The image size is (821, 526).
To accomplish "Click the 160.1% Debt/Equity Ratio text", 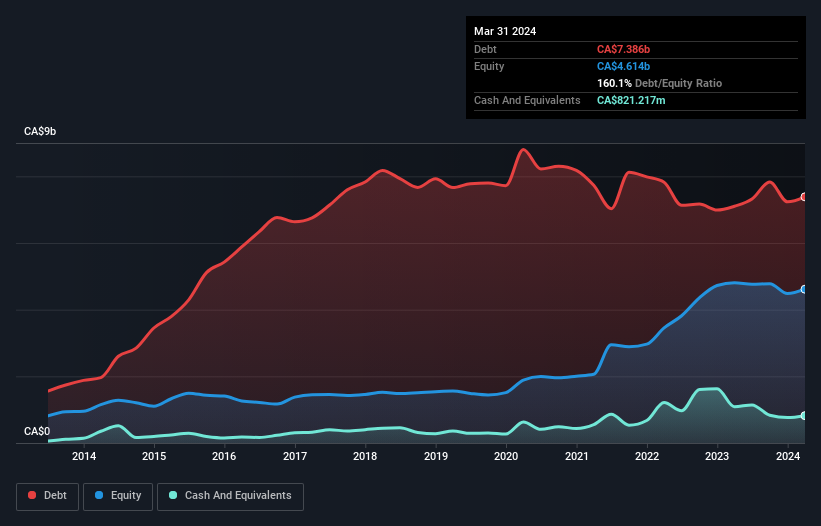I will (659, 83).
